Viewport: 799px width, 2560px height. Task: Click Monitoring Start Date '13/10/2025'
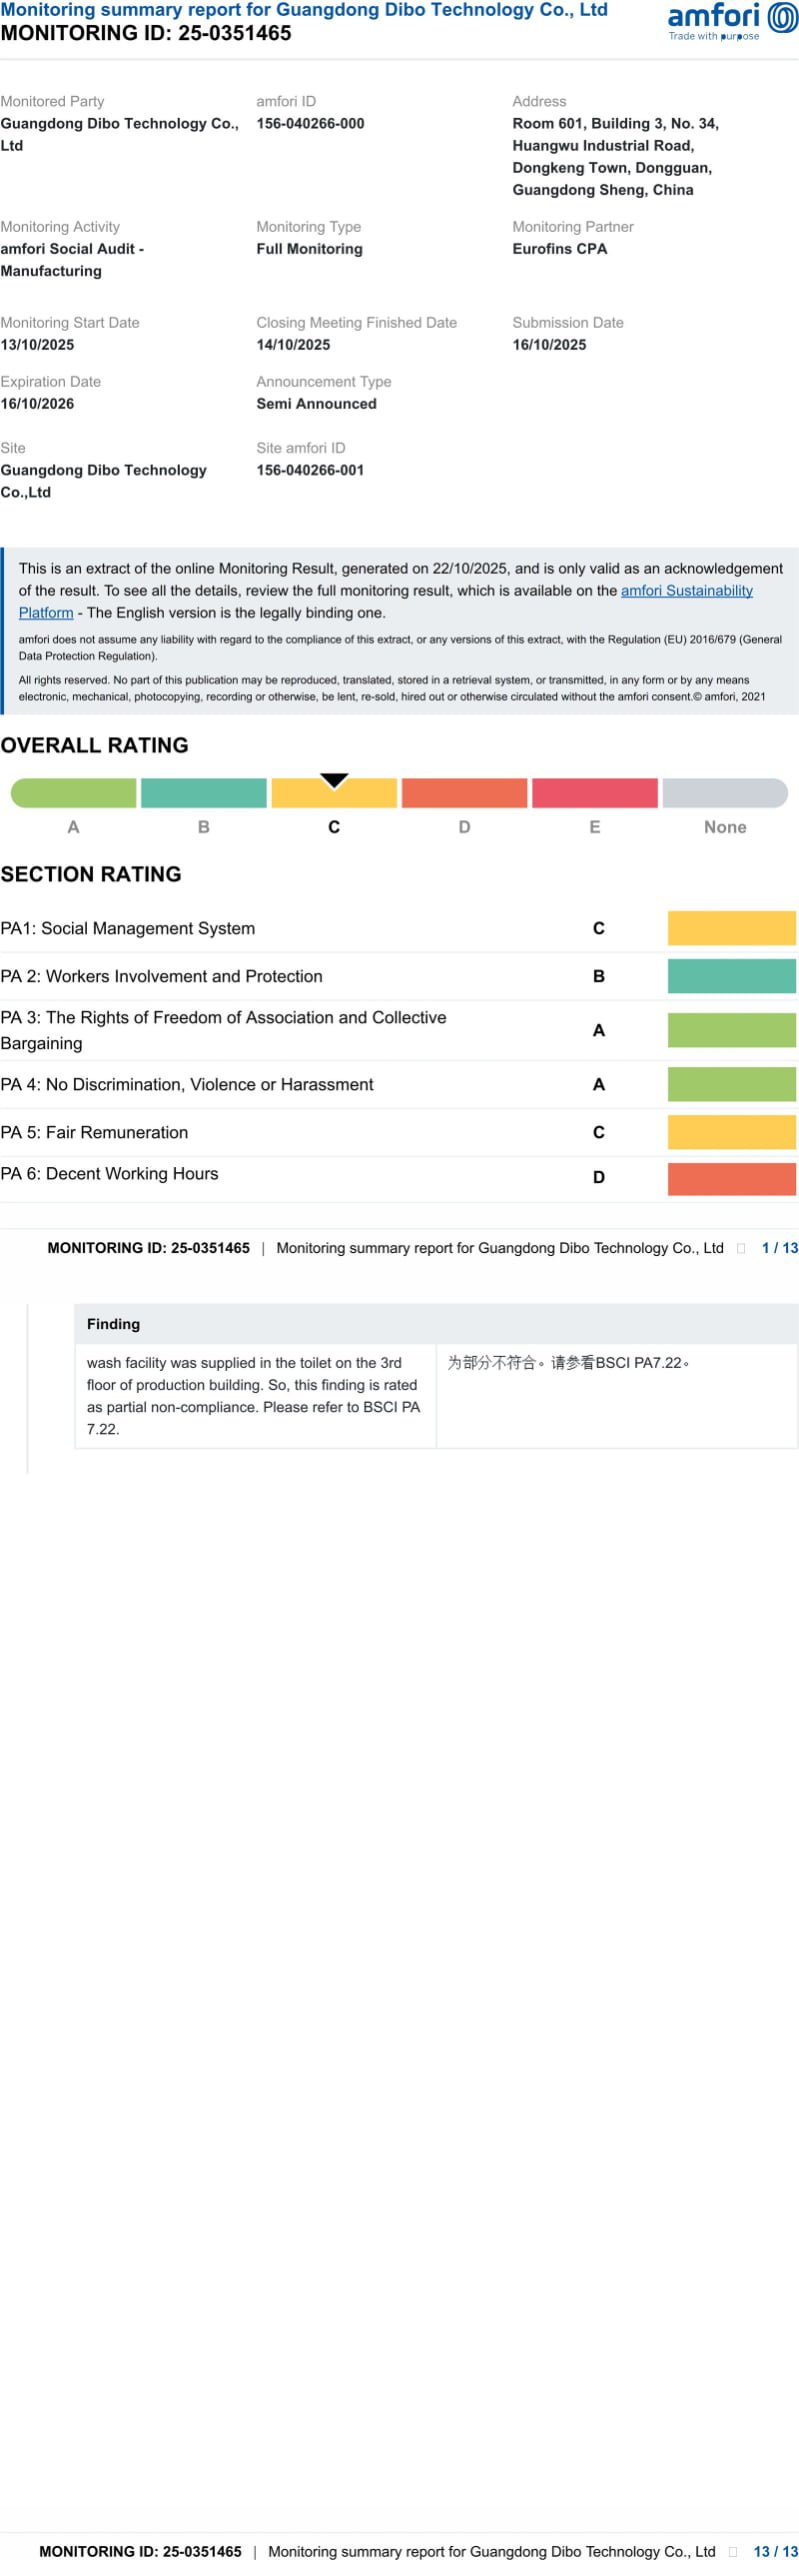(x=37, y=345)
